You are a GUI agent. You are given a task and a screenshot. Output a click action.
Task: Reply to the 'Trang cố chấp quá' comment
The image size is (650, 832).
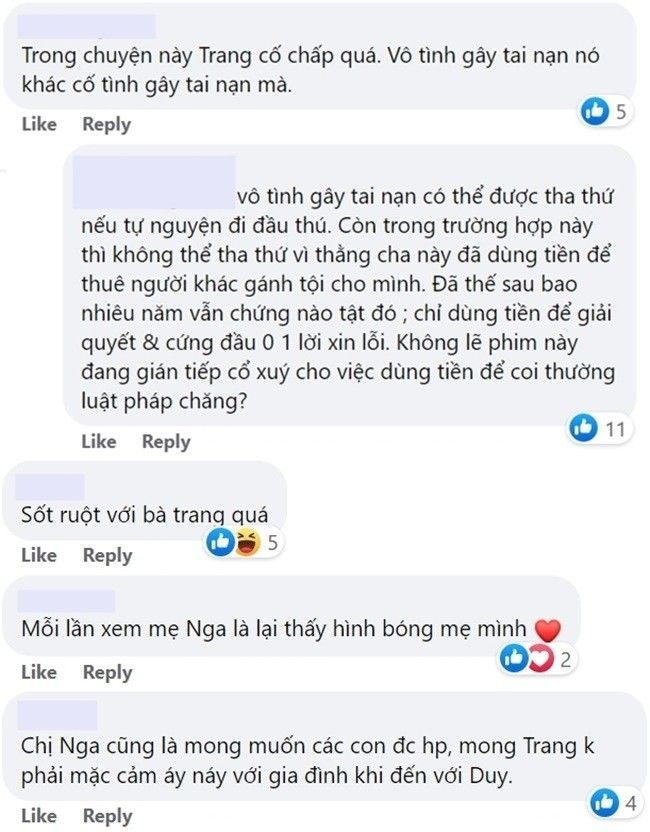pyautogui.click(x=106, y=124)
